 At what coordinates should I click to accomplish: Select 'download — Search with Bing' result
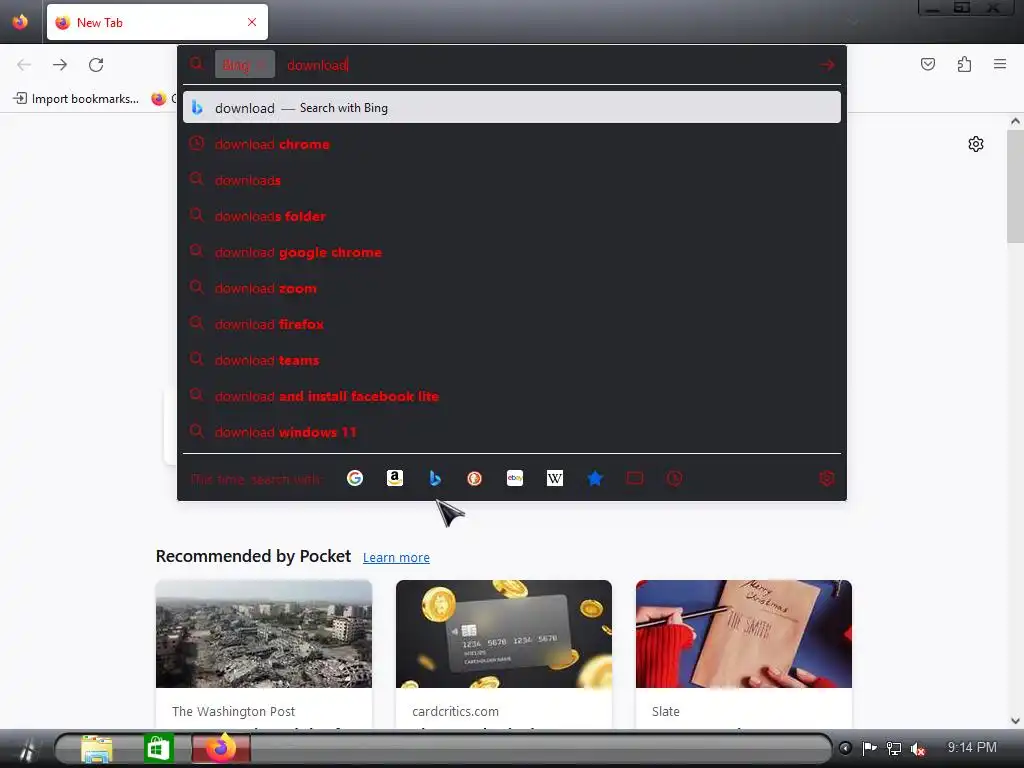coord(512,108)
